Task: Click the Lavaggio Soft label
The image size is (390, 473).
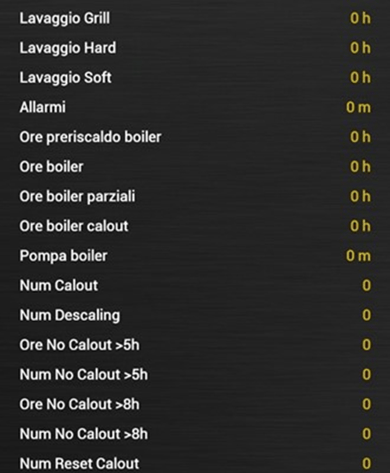Action: pyautogui.click(x=65, y=78)
